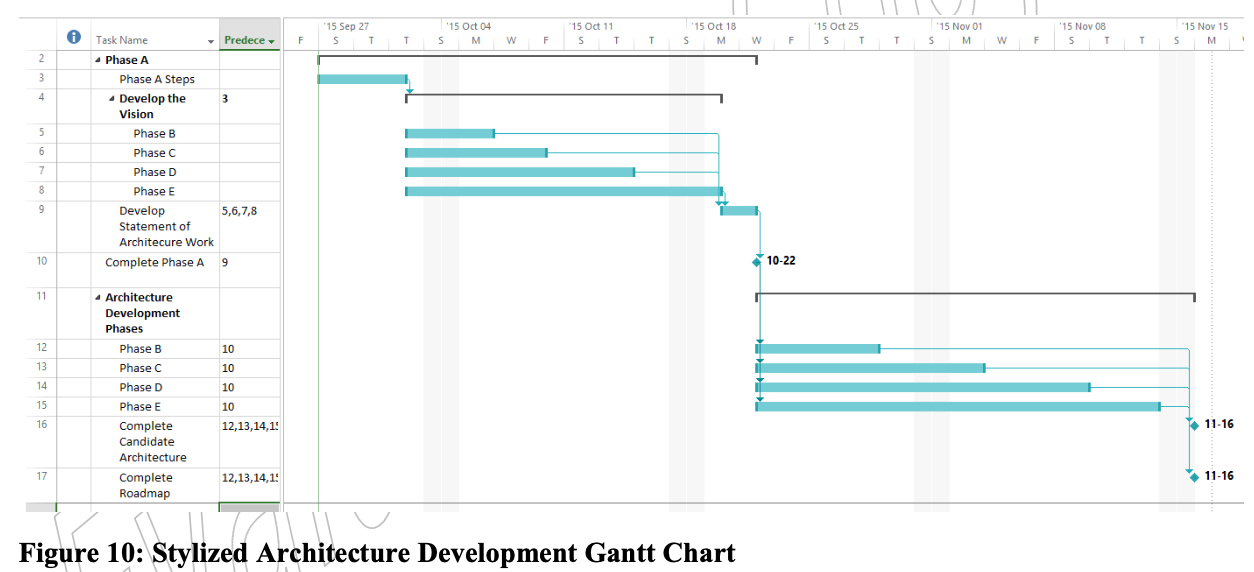Select the Phase B bar in row 12
The image size is (1254, 572).
pyautogui.click(x=818, y=349)
